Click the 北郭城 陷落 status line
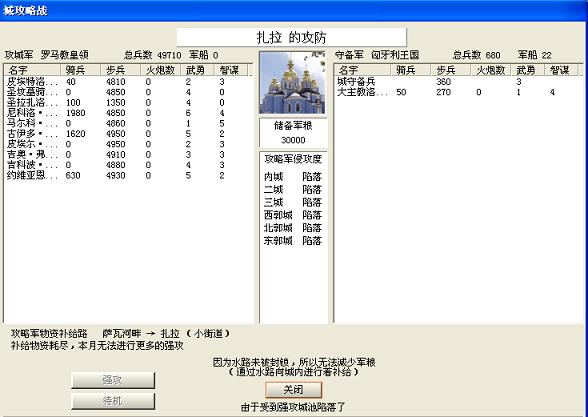This screenshot has height=417, width=588. pyautogui.click(x=293, y=228)
